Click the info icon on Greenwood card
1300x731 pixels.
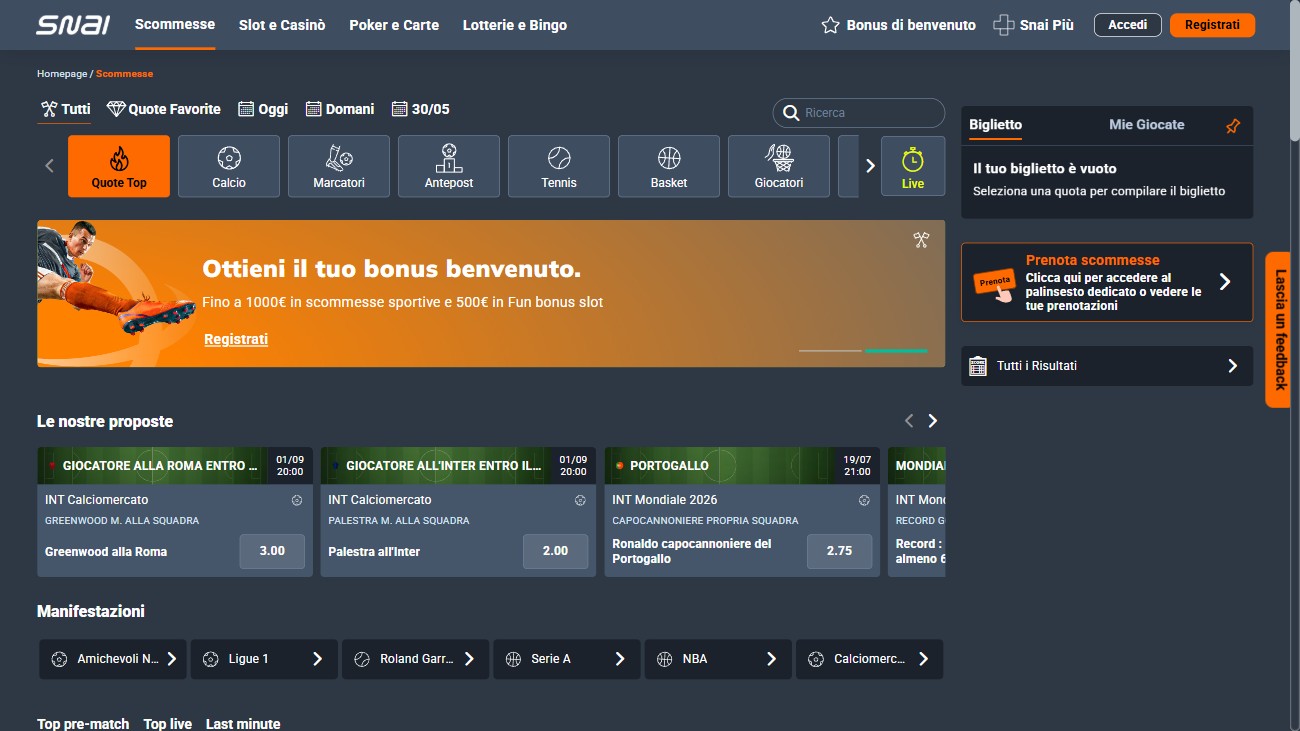click(x=297, y=500)
